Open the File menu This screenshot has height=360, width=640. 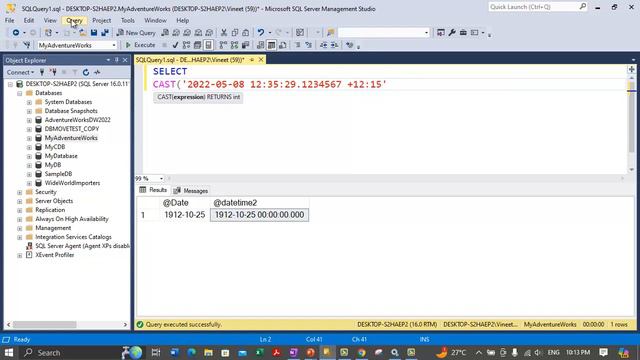[x=9, y=20]
